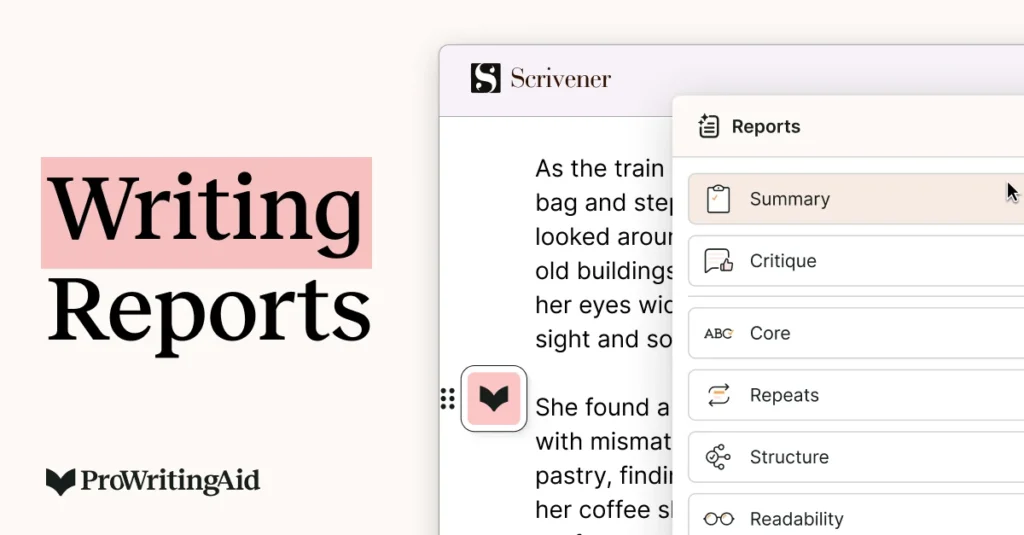Click the paragraph starting "As the train"
Image resolution: width=1024 pixels, height=535 pixels.
pos(603,254)
